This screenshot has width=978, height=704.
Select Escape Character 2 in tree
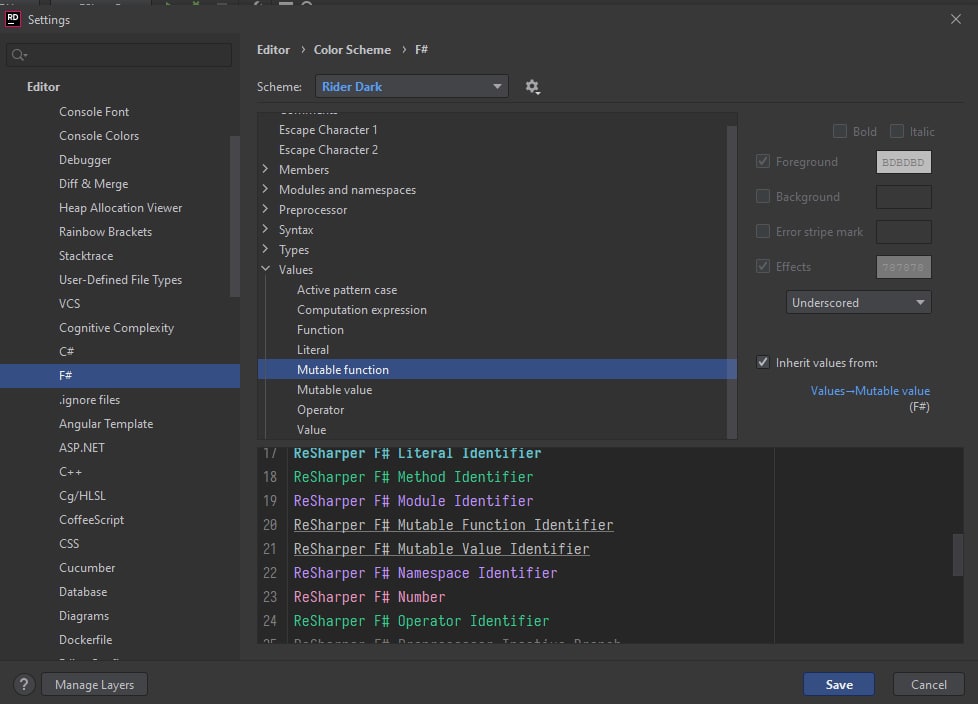click(328, 150)
